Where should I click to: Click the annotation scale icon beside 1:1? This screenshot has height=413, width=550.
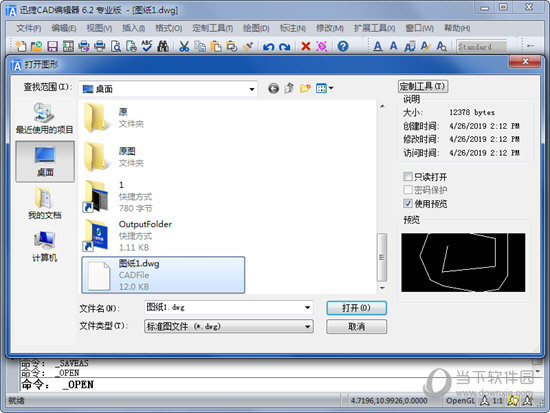coord(485,400)
